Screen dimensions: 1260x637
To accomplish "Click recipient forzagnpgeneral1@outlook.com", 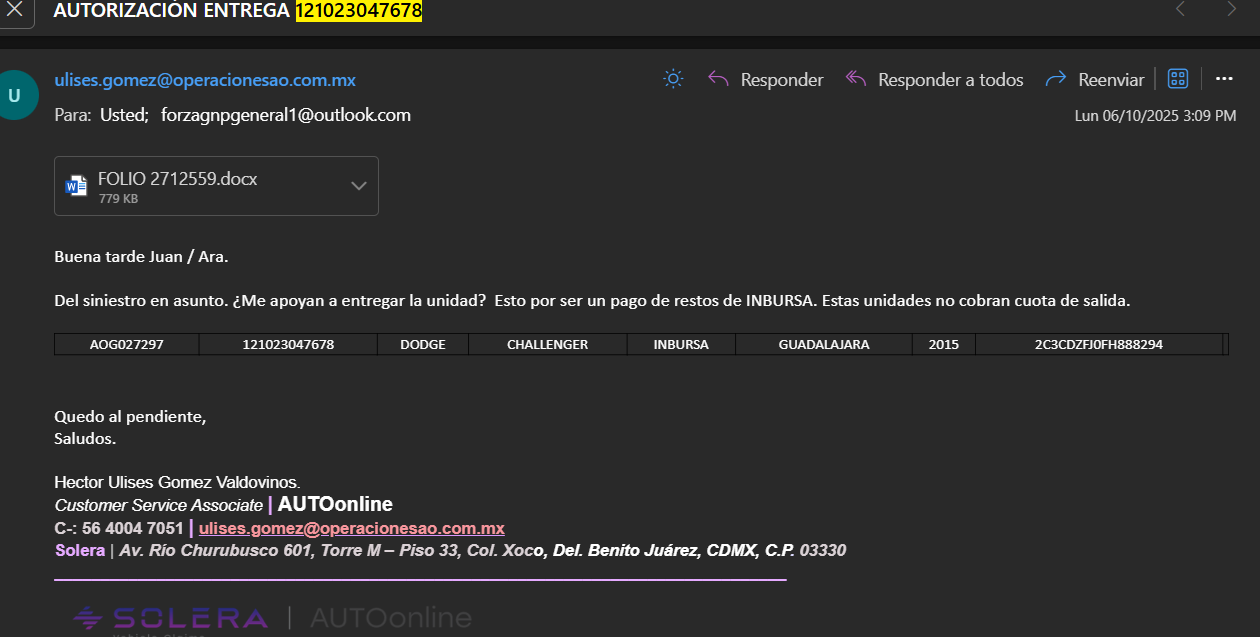I will [286, 115].
